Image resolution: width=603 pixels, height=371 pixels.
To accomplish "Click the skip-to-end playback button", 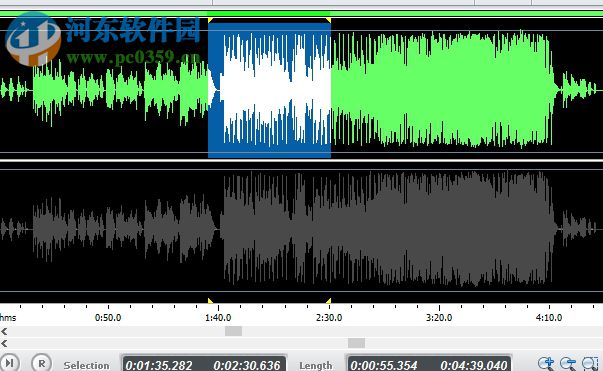I will pyautogui.click(x=9, y=363).
